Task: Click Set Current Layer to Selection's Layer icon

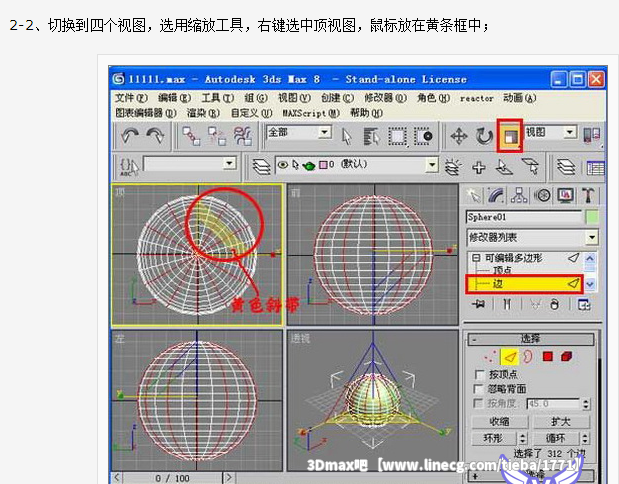Action: (x=530, y=167)
